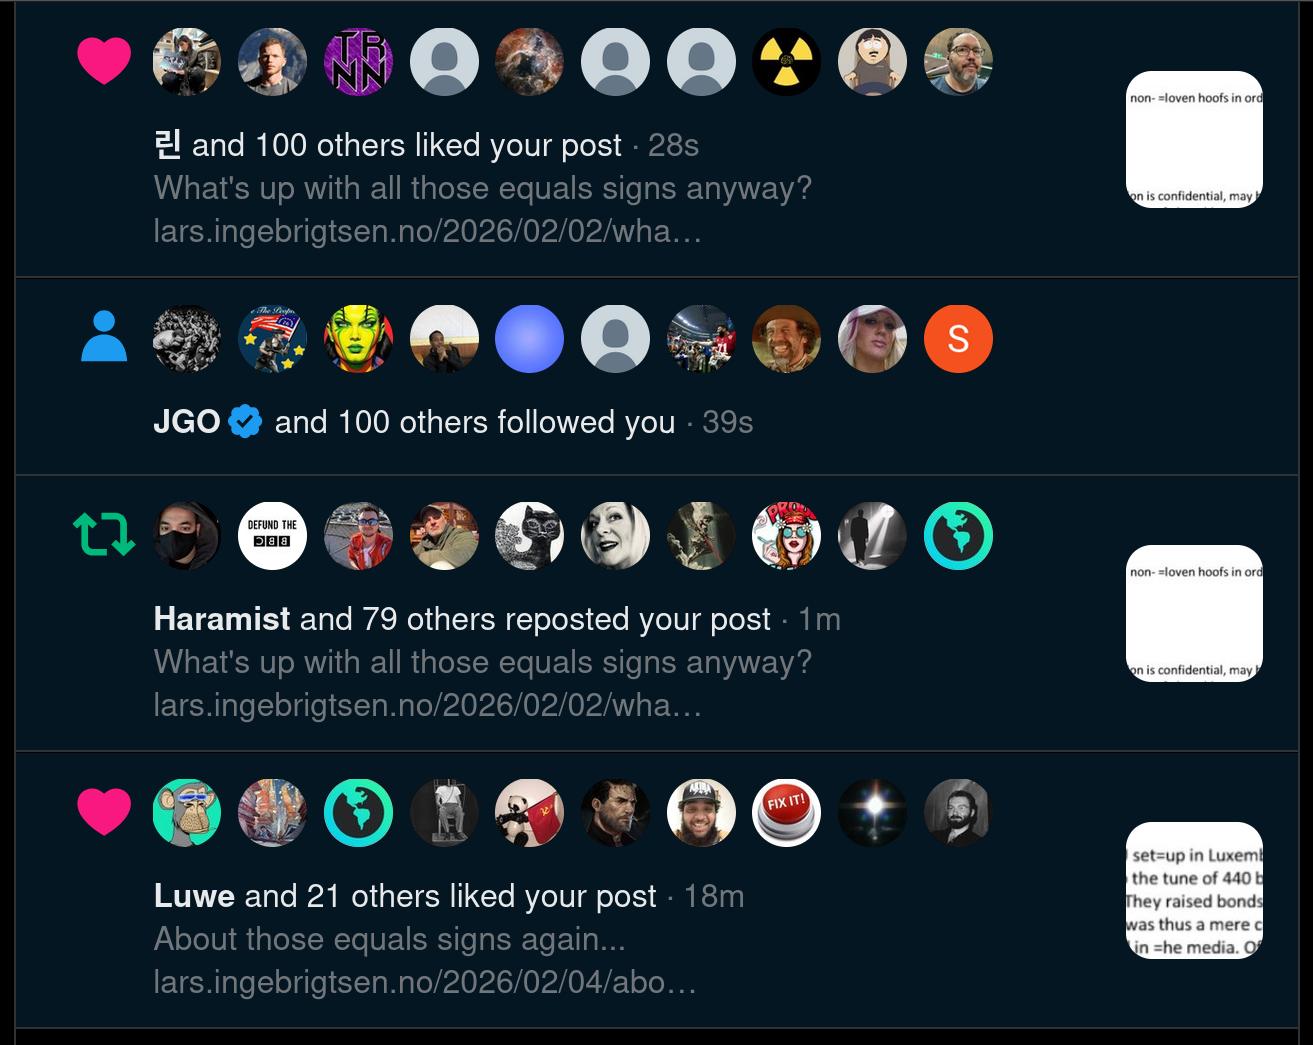Open the 2026/02/04 lars.ingebrigtsen.no link
This screenshot has width=1313, height=1045.
(x=425, y=982)
